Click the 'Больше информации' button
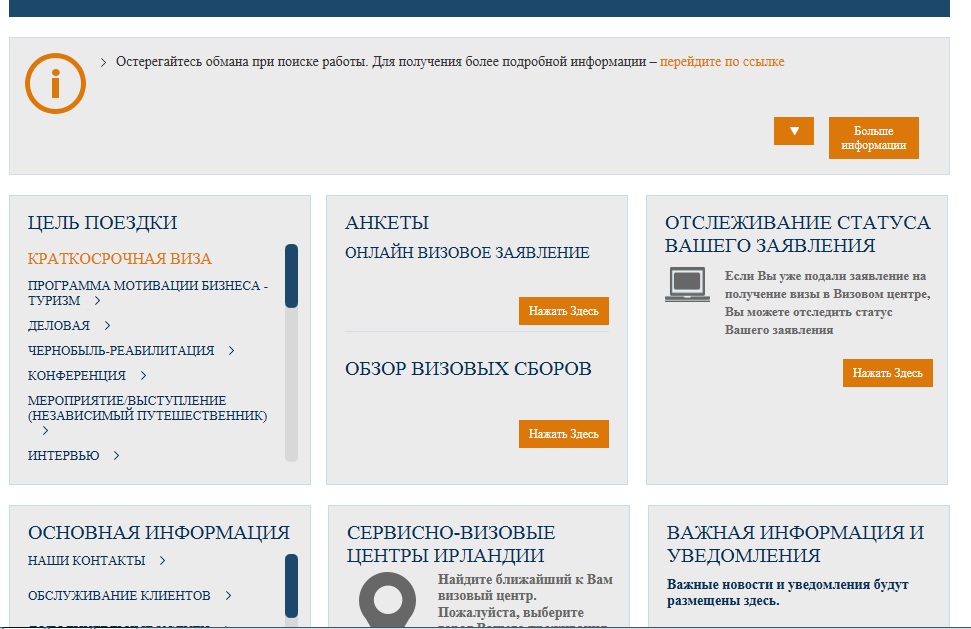971x629 pixels. (873, 138)
